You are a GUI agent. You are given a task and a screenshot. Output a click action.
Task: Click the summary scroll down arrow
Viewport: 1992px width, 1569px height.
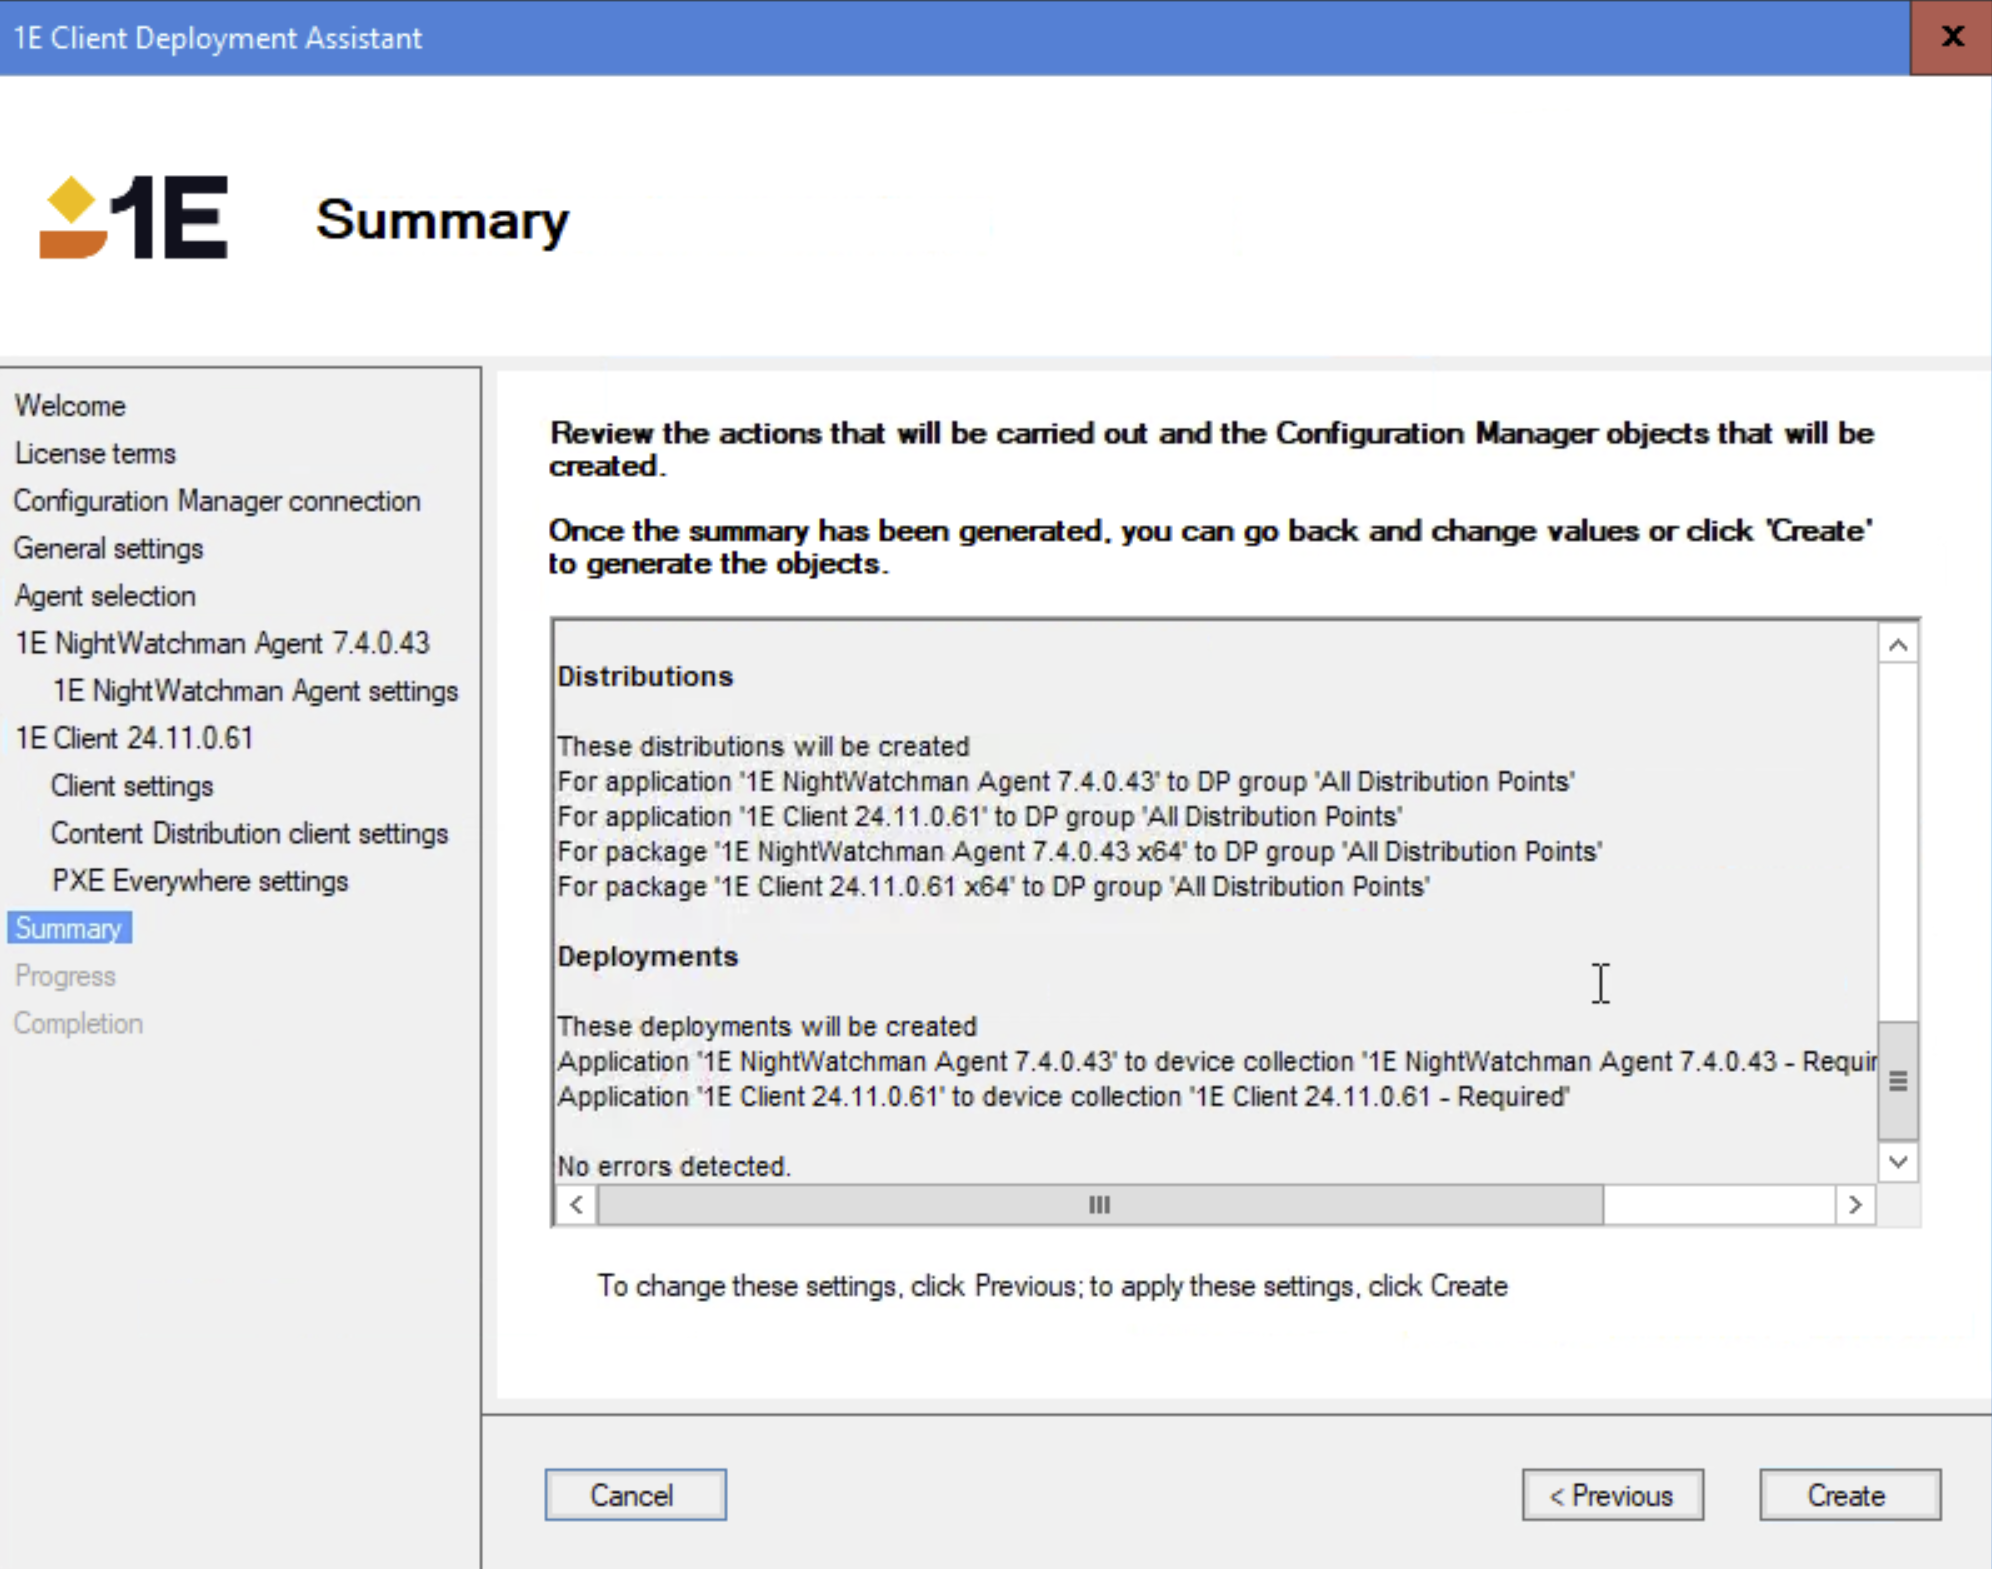[1898, 1162]
